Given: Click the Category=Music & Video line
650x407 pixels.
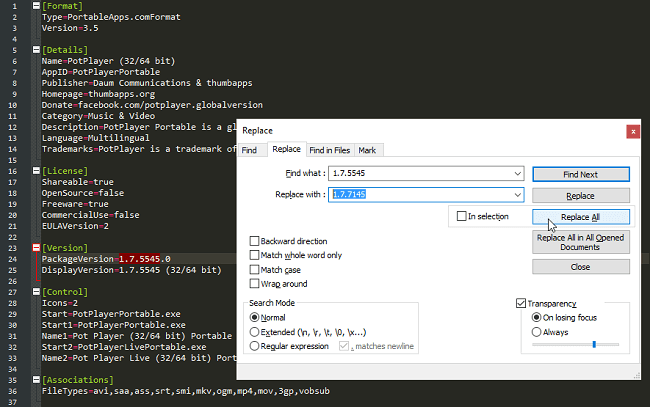Looking at the screenshot, I should (98, 116).
